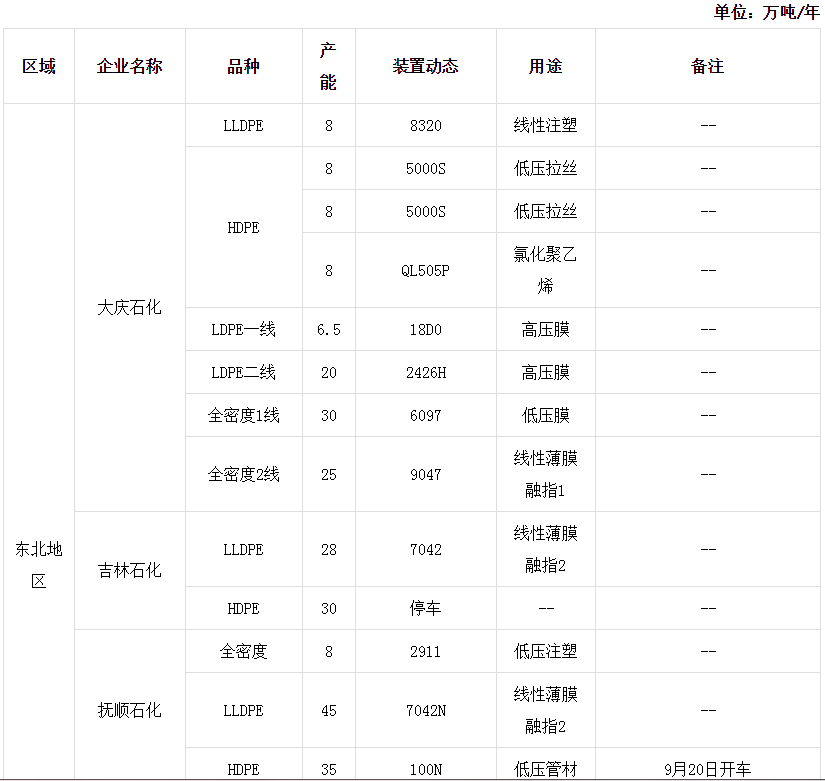825x781 pixels.
Task: Click the 备注 column header
Action: pos(708,66)
